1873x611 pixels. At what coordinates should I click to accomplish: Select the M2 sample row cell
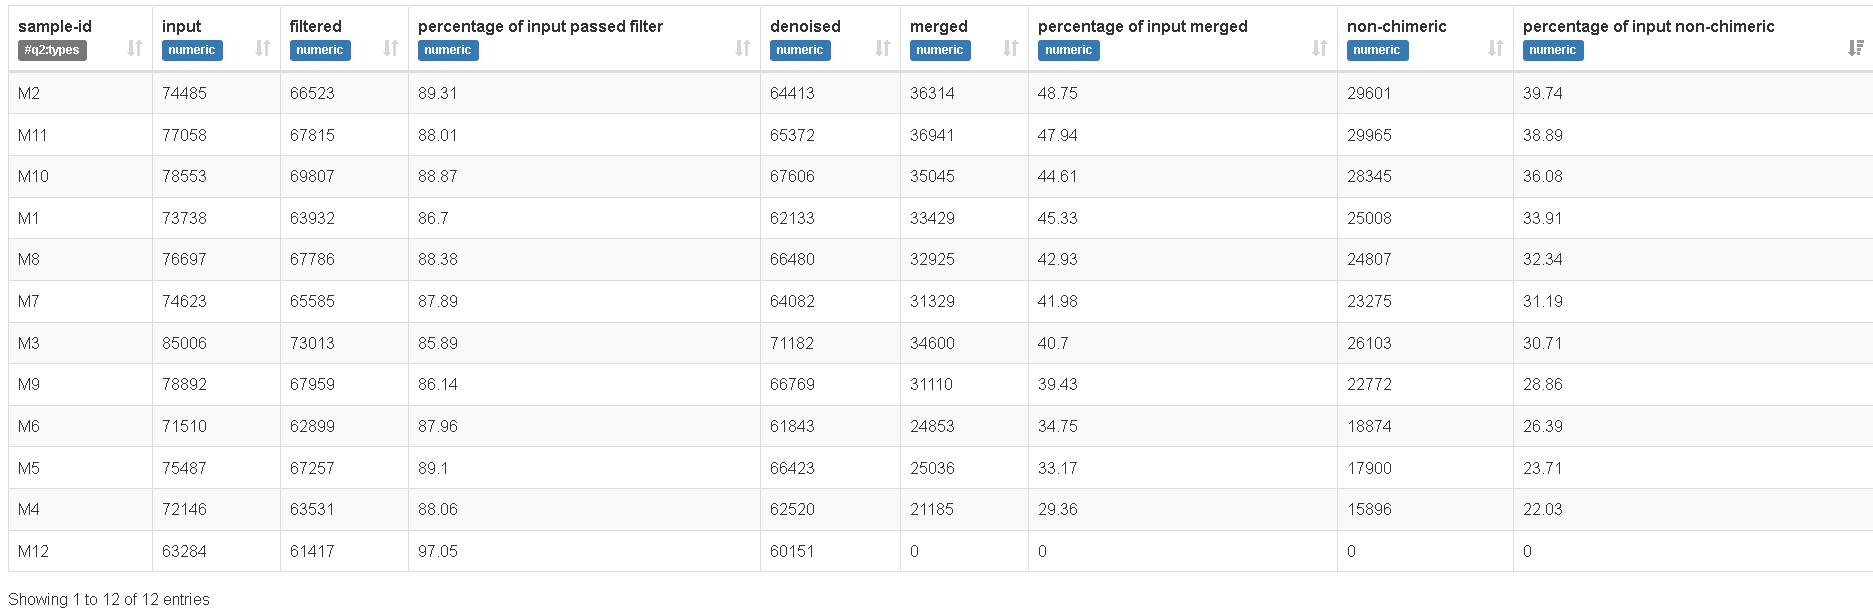tap(29, 93)
